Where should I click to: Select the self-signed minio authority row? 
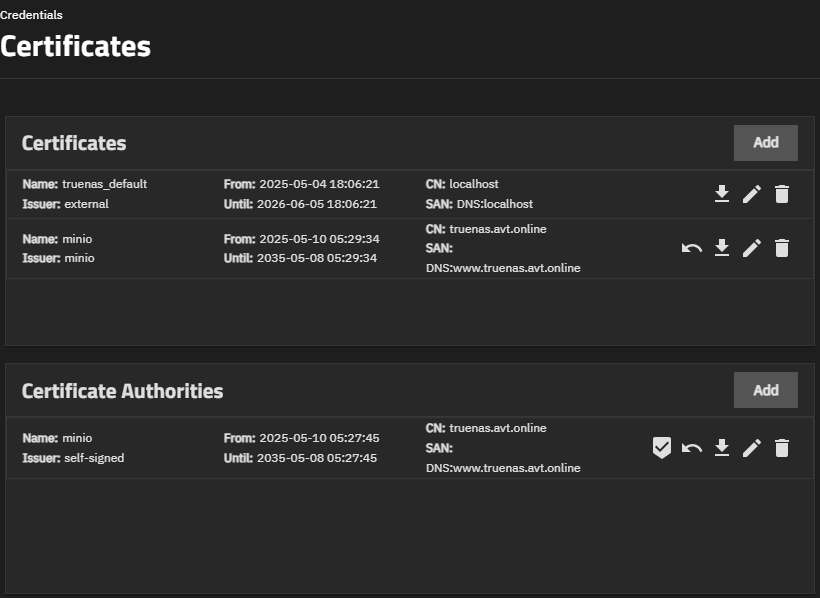pyautogui.click(x=410, y=448)
